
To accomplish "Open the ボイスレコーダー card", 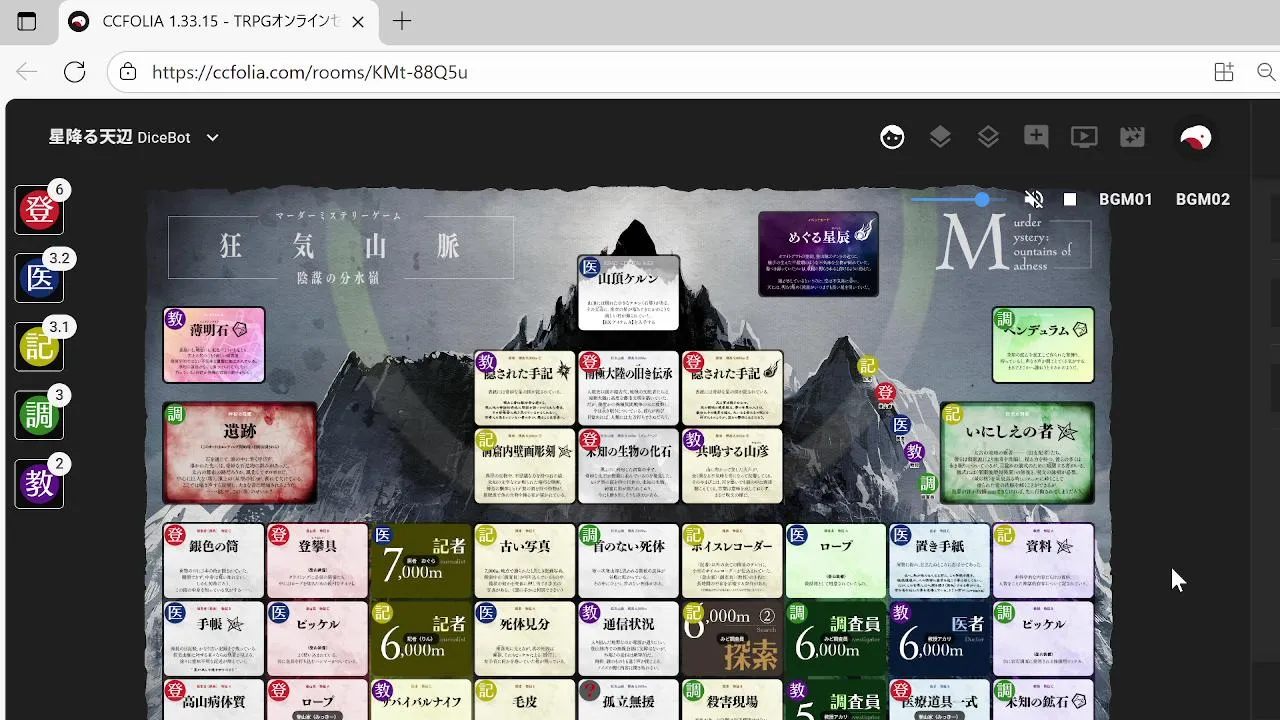I will 732,561.
